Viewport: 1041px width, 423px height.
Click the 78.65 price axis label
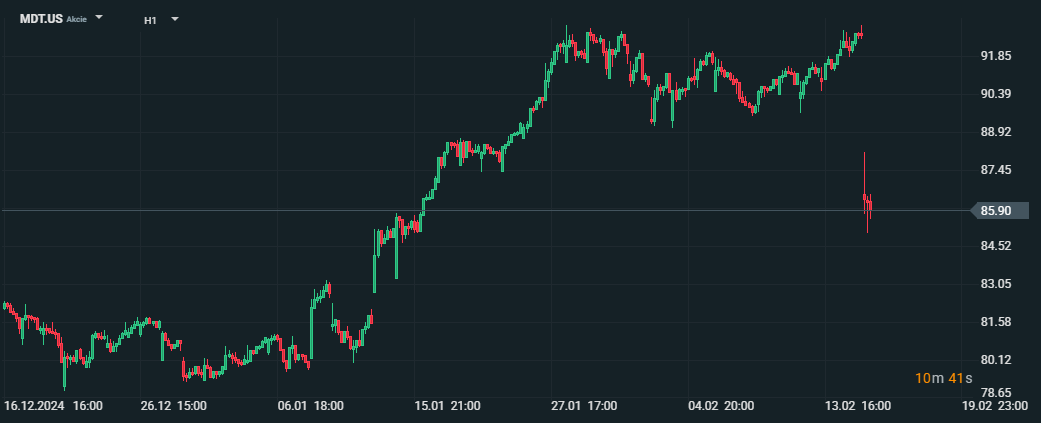coord(996,392)
